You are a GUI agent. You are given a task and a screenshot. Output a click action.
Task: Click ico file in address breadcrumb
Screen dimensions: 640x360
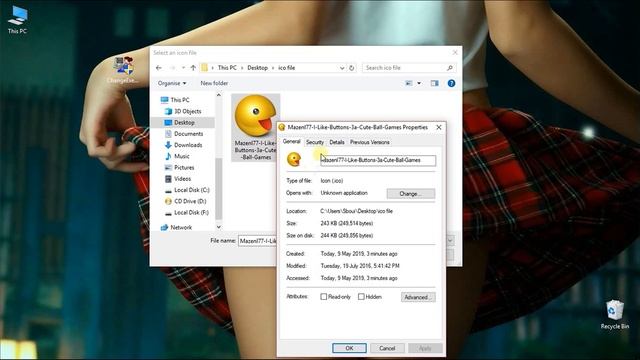(287, 68)
